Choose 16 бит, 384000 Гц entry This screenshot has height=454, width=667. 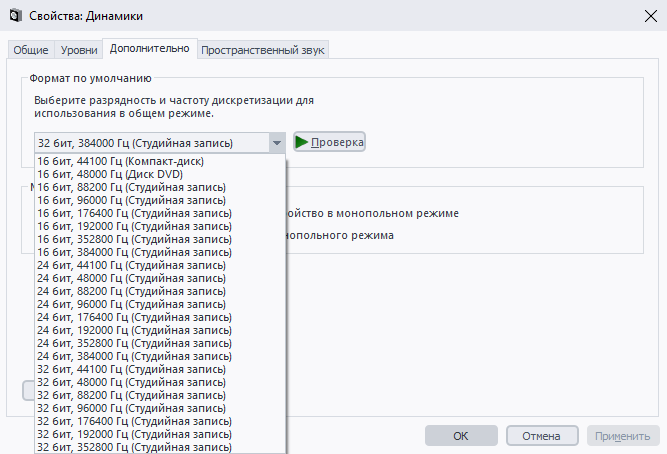(160, 252)
